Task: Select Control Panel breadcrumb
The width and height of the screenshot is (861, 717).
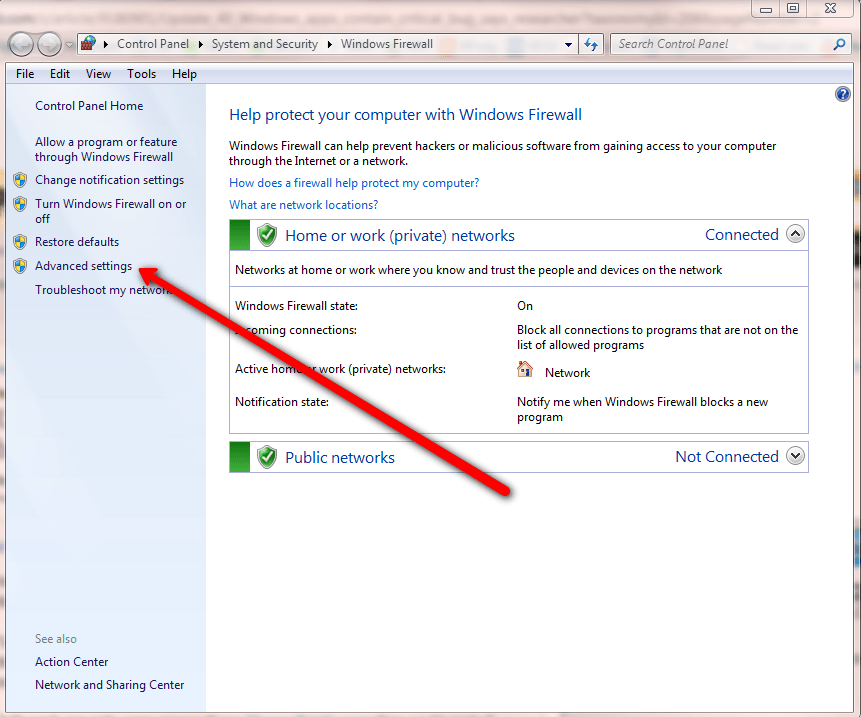Action: click(x=153, y=44)
